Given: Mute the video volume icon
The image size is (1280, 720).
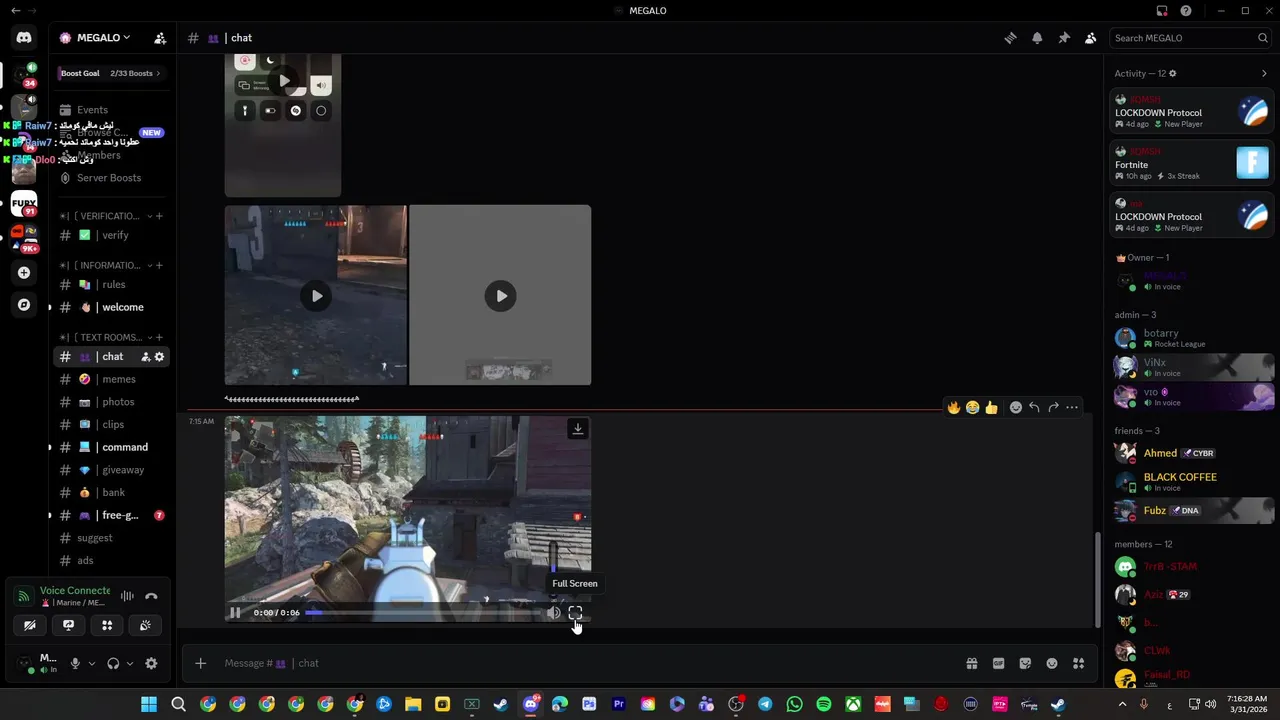Looking at the screenshot, I should coord(554,613).
